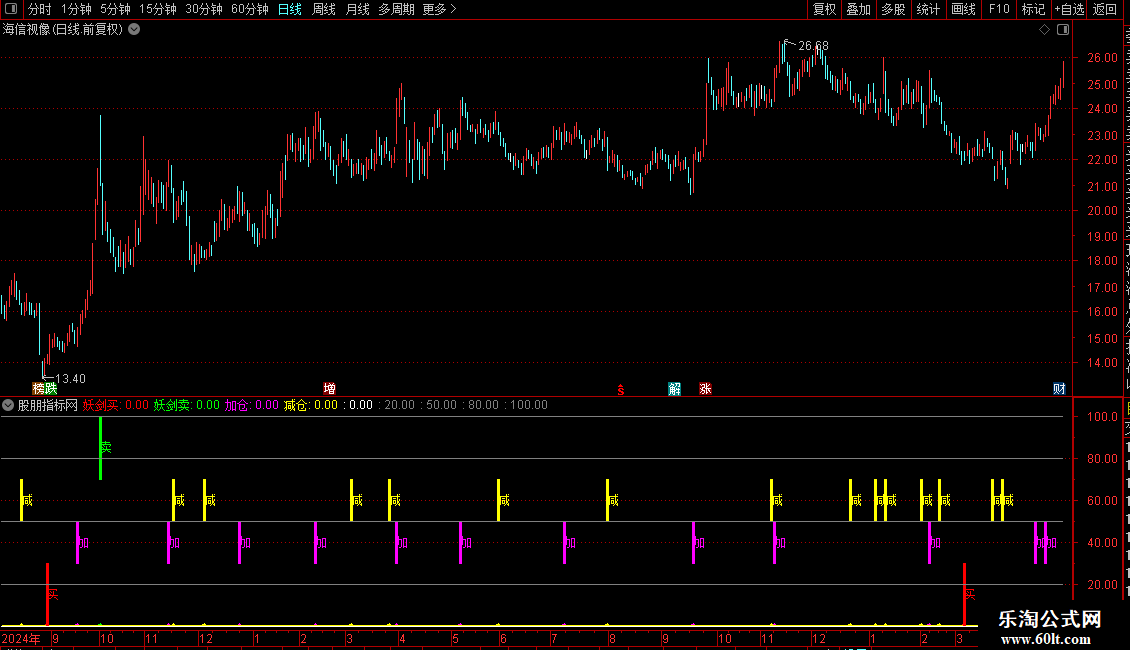Viewport: 1130px width, 650px height.
Task: Click the 减仓 indicator legend value
Action: pyautogui.click(x=311, y=405)
